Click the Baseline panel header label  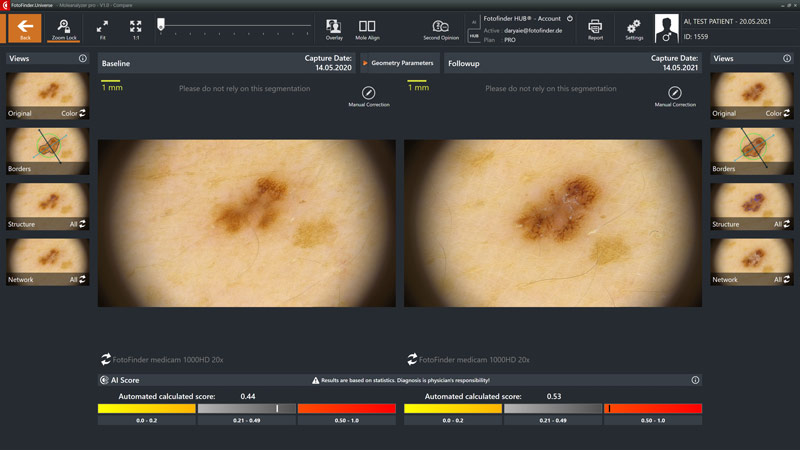point(116,64)
